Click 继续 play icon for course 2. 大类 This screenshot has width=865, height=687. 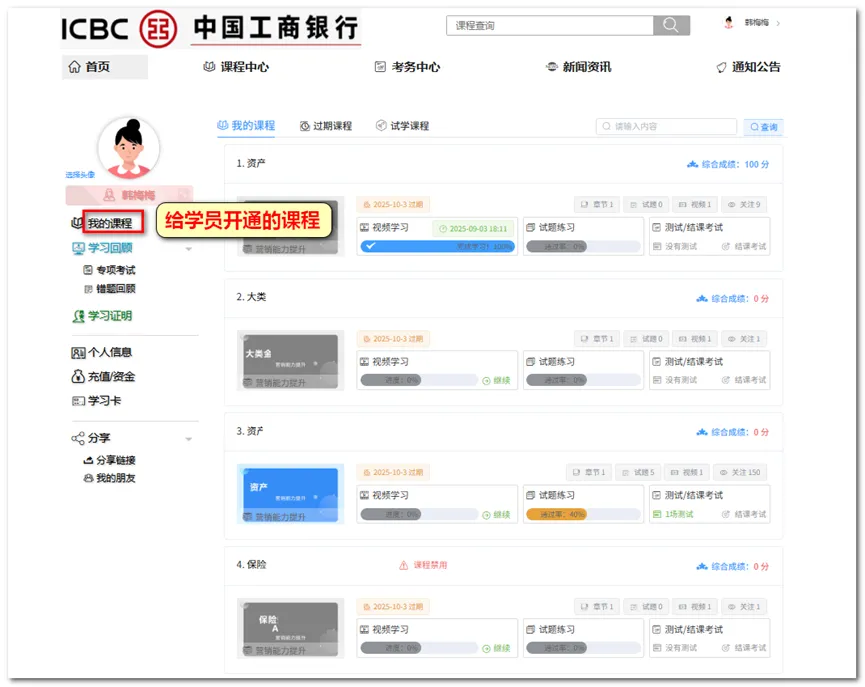point(486,381)
